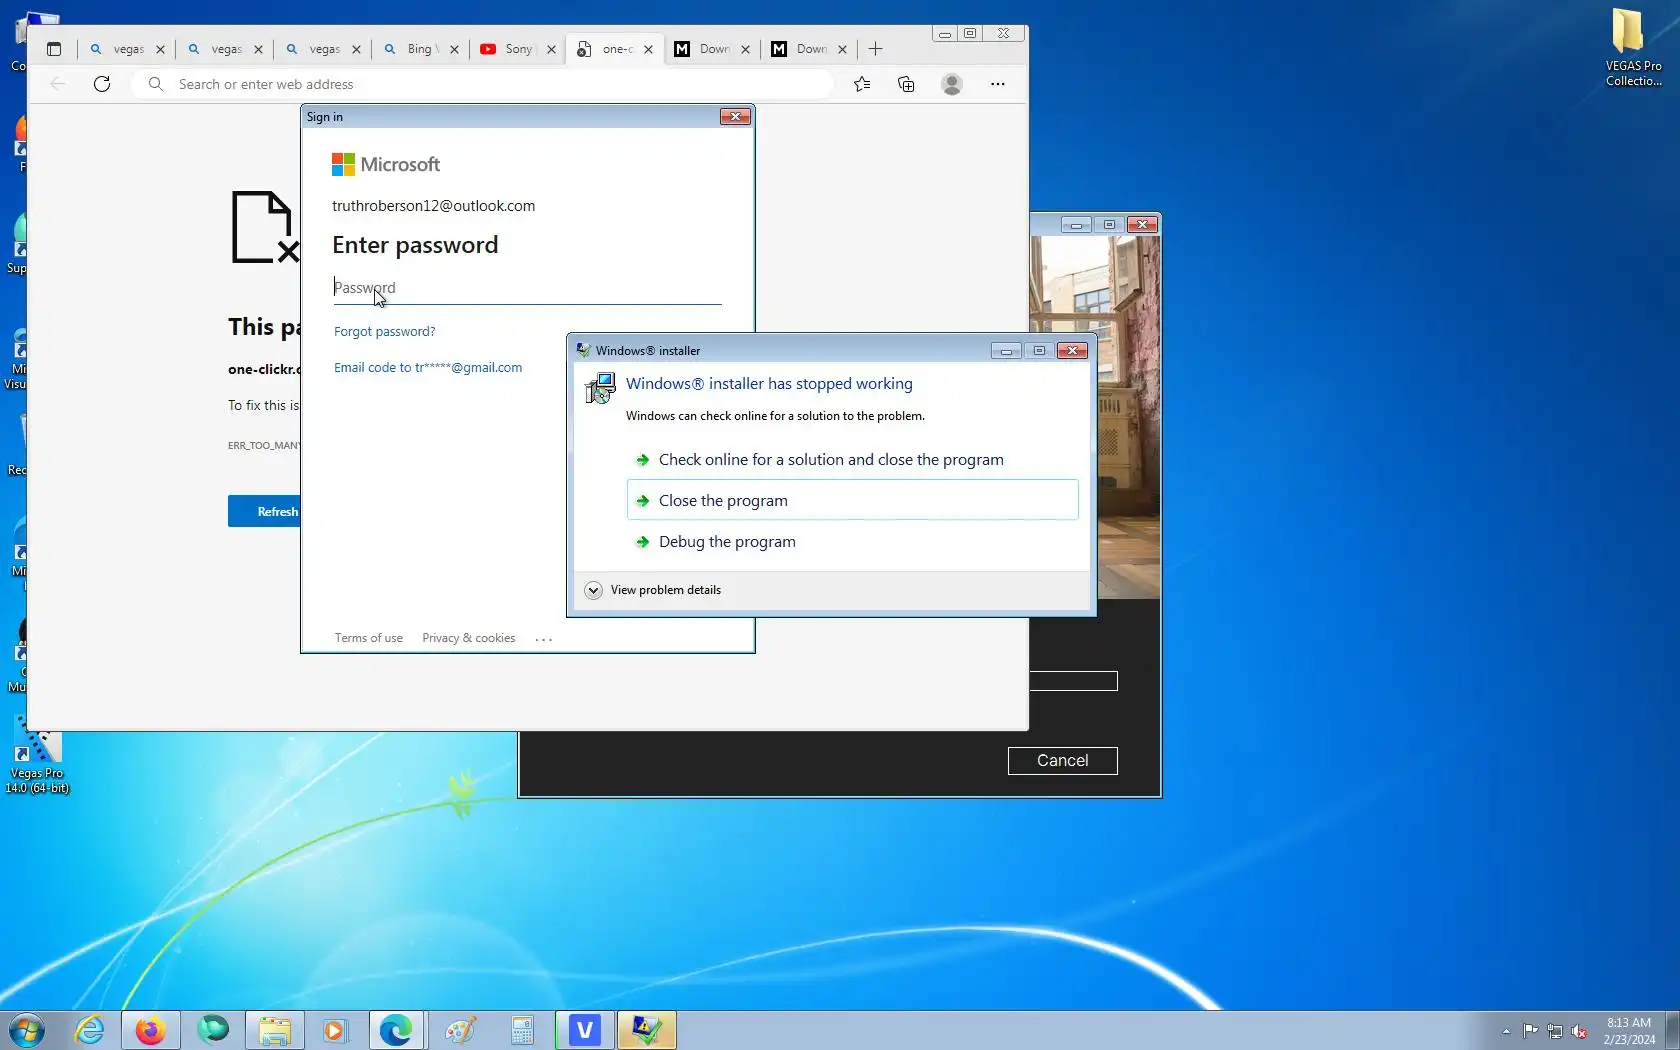Open Calculator from the taskbar
1680x1050 pixels.
522,1030
